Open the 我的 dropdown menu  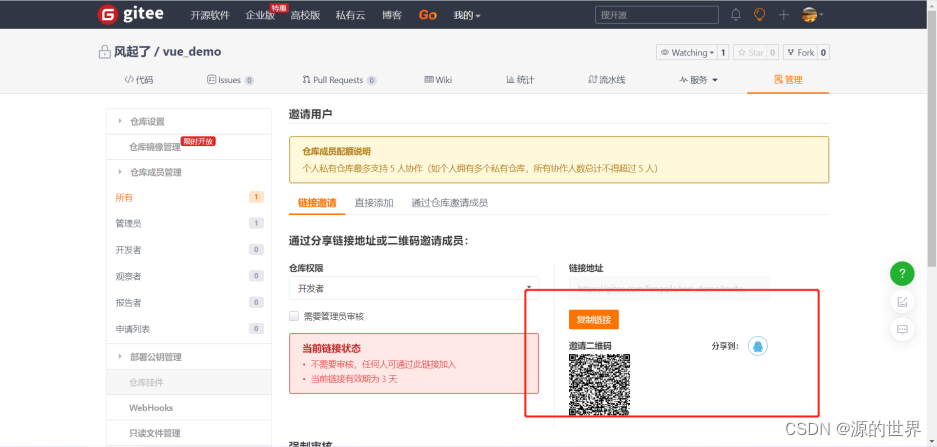[467, 16]
